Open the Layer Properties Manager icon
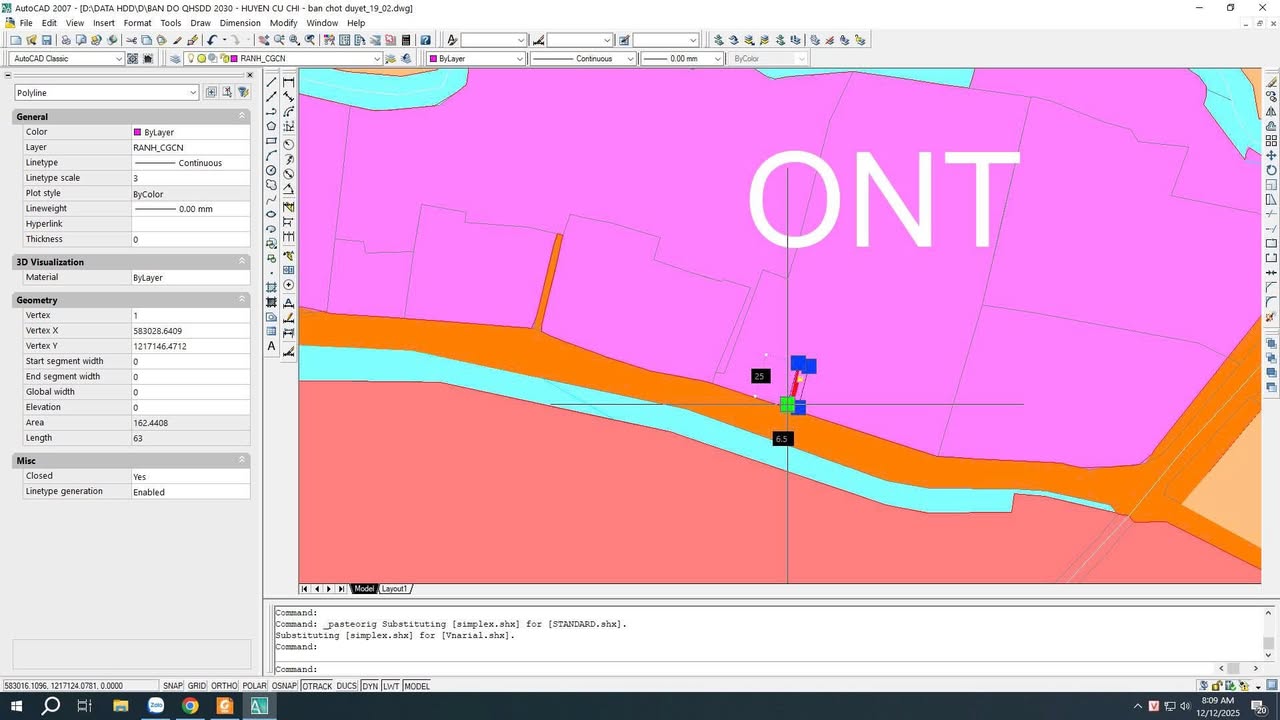 [175, 58]
